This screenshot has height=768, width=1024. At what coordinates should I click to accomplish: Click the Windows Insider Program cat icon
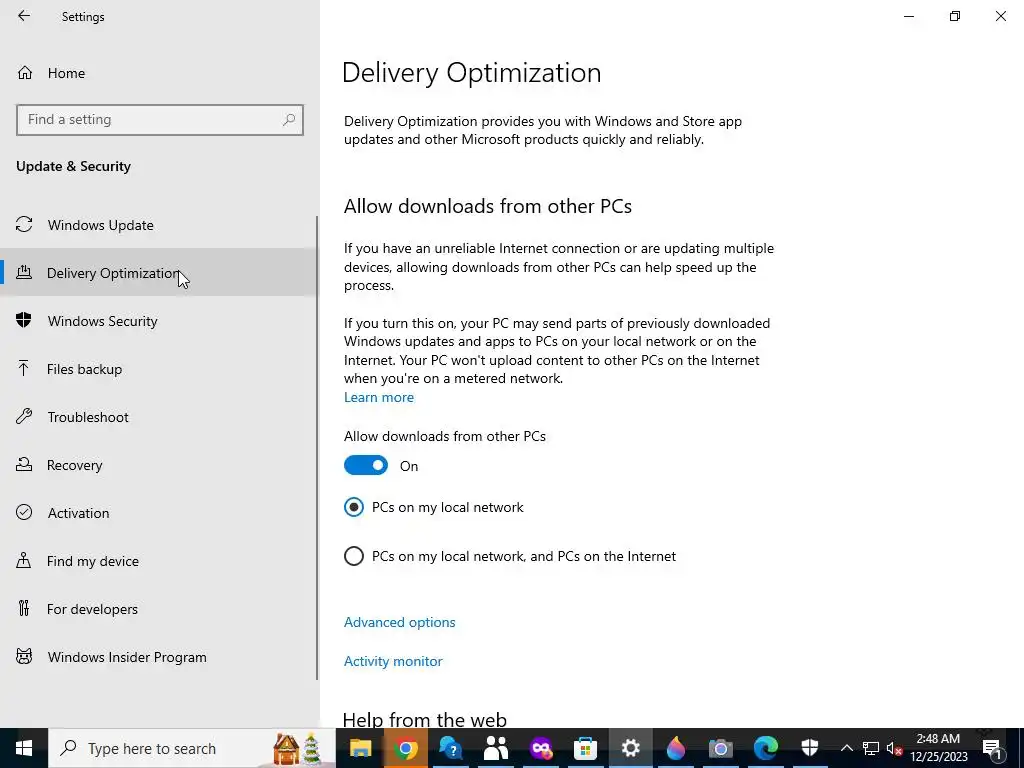(x=24, y=656)
